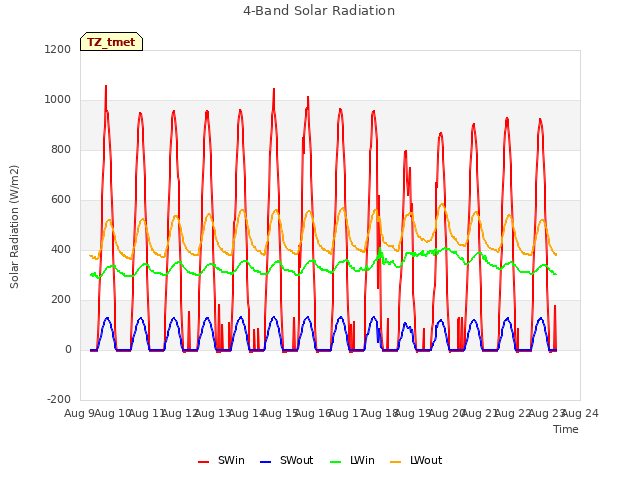This screenshot has height=480, width=640.
Task: Toggle the LWin legend entry
Action: pyautogui.click(x=352, y=460)
